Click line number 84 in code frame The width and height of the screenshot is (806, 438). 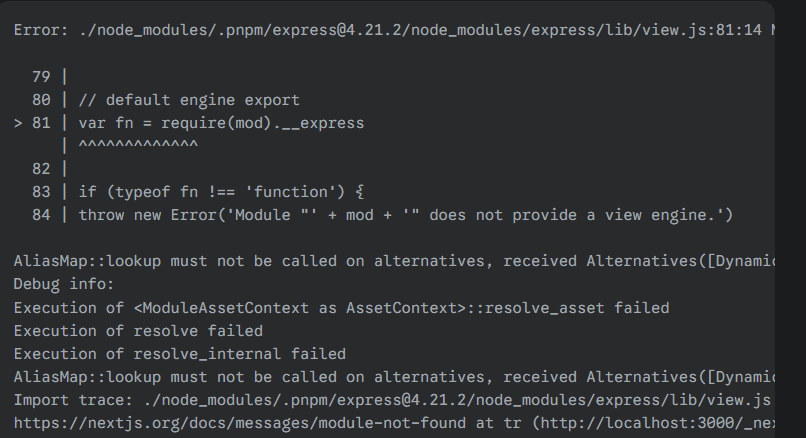click(x=41, y=215)
